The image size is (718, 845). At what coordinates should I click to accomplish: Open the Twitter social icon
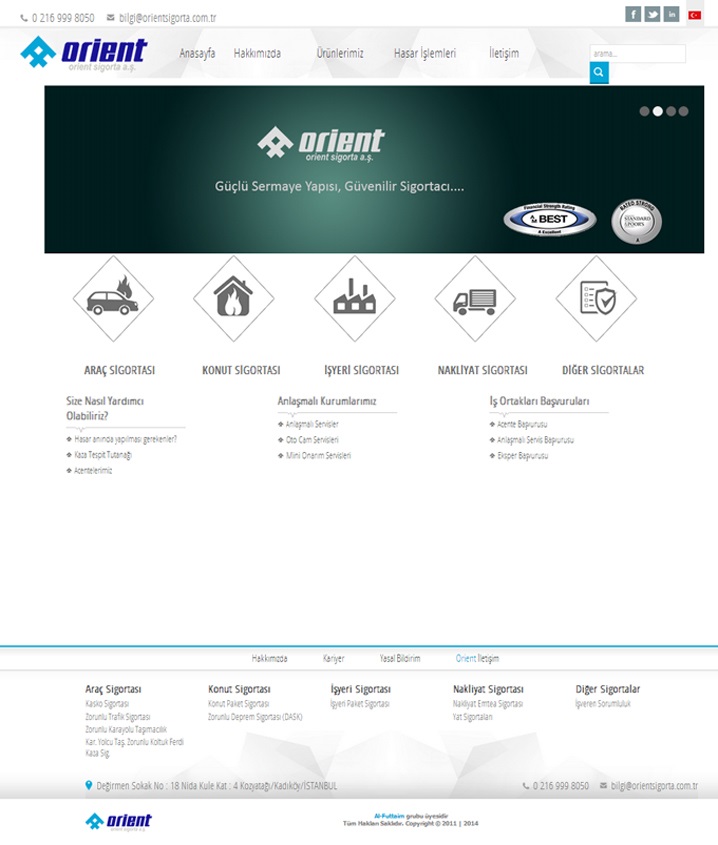pyautogui.click(x=652, y=14)
